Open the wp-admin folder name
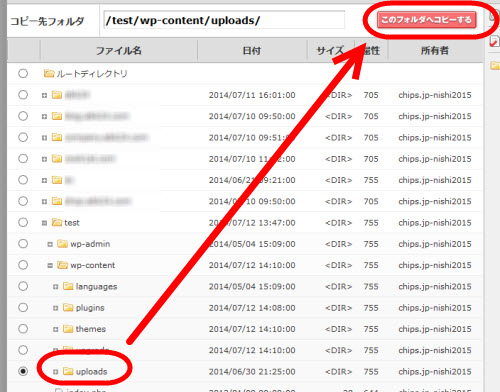 pyautogui.click(x=90, y=244)
